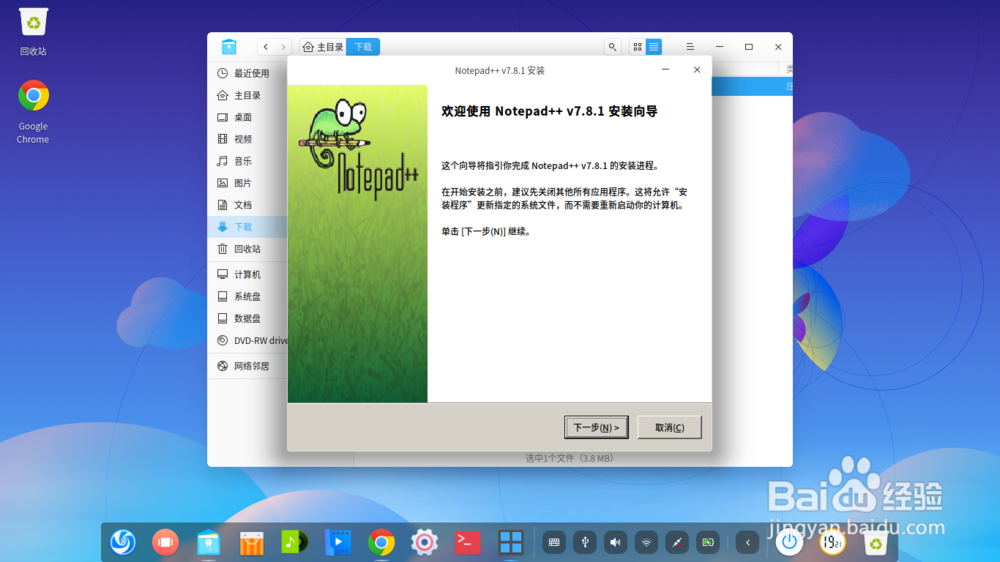Image resolution: width=1000 pixels, height=562 pixels.
Task: Select 主目录 in the file manager sidebar
Action: pos(247,95)
